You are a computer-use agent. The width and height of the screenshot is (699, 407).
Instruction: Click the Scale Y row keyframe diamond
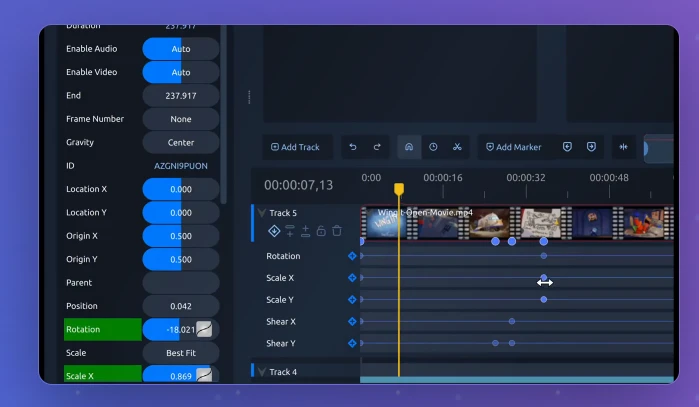[x=352, y=300]
